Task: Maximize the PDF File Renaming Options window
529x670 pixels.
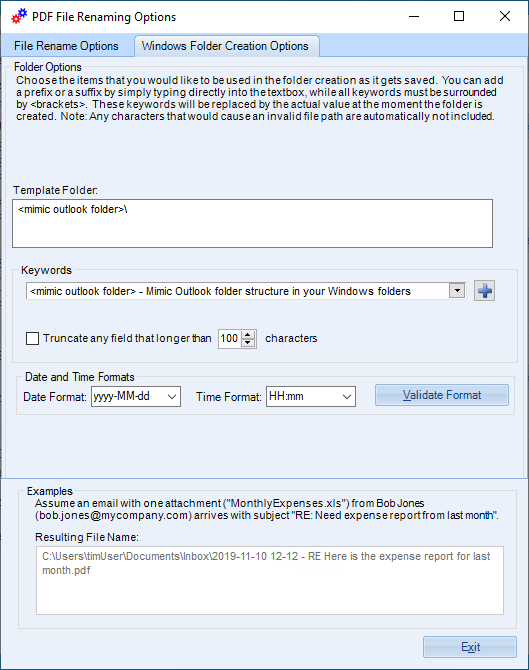Action: click(459, 16)
